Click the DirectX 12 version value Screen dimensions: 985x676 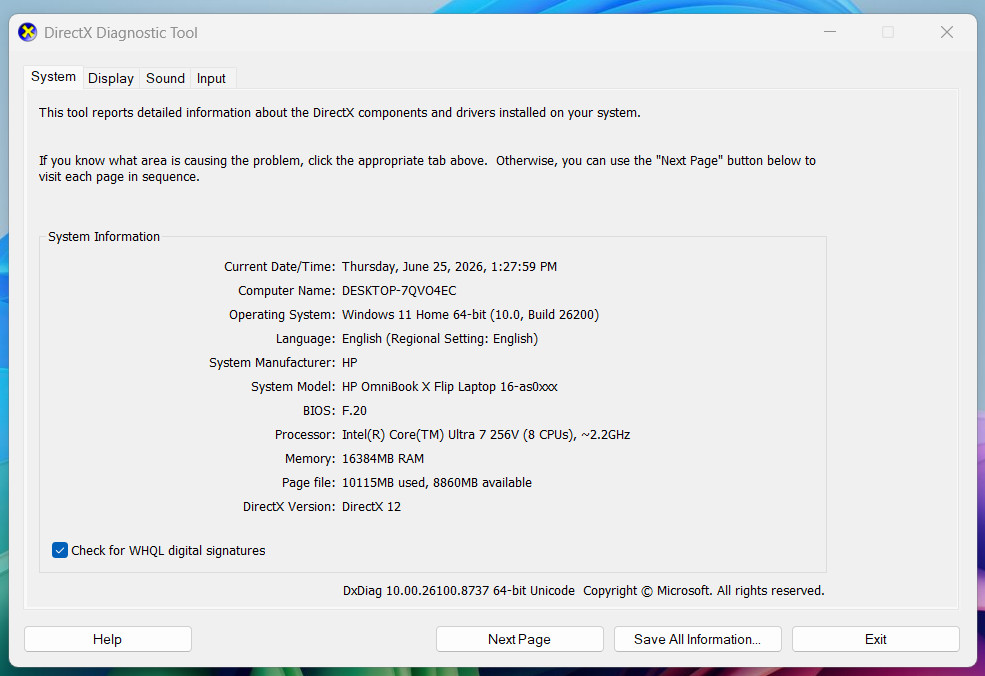coord(371,507)
